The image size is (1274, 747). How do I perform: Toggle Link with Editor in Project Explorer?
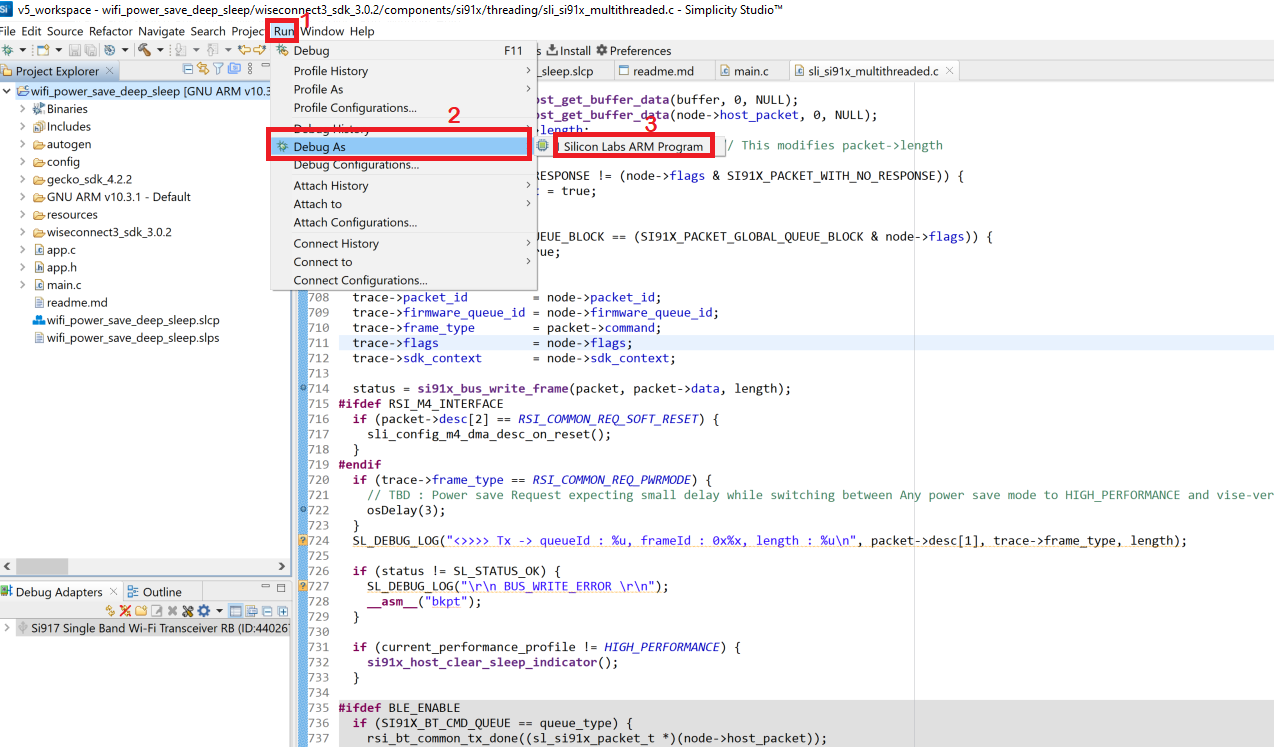203,69
